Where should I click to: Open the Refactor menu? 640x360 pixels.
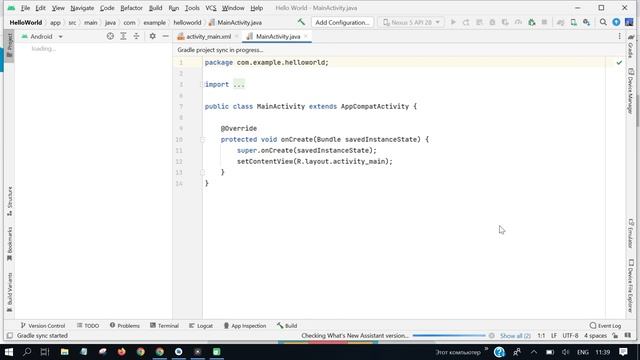pyautogui.click(x=131, y=8)
